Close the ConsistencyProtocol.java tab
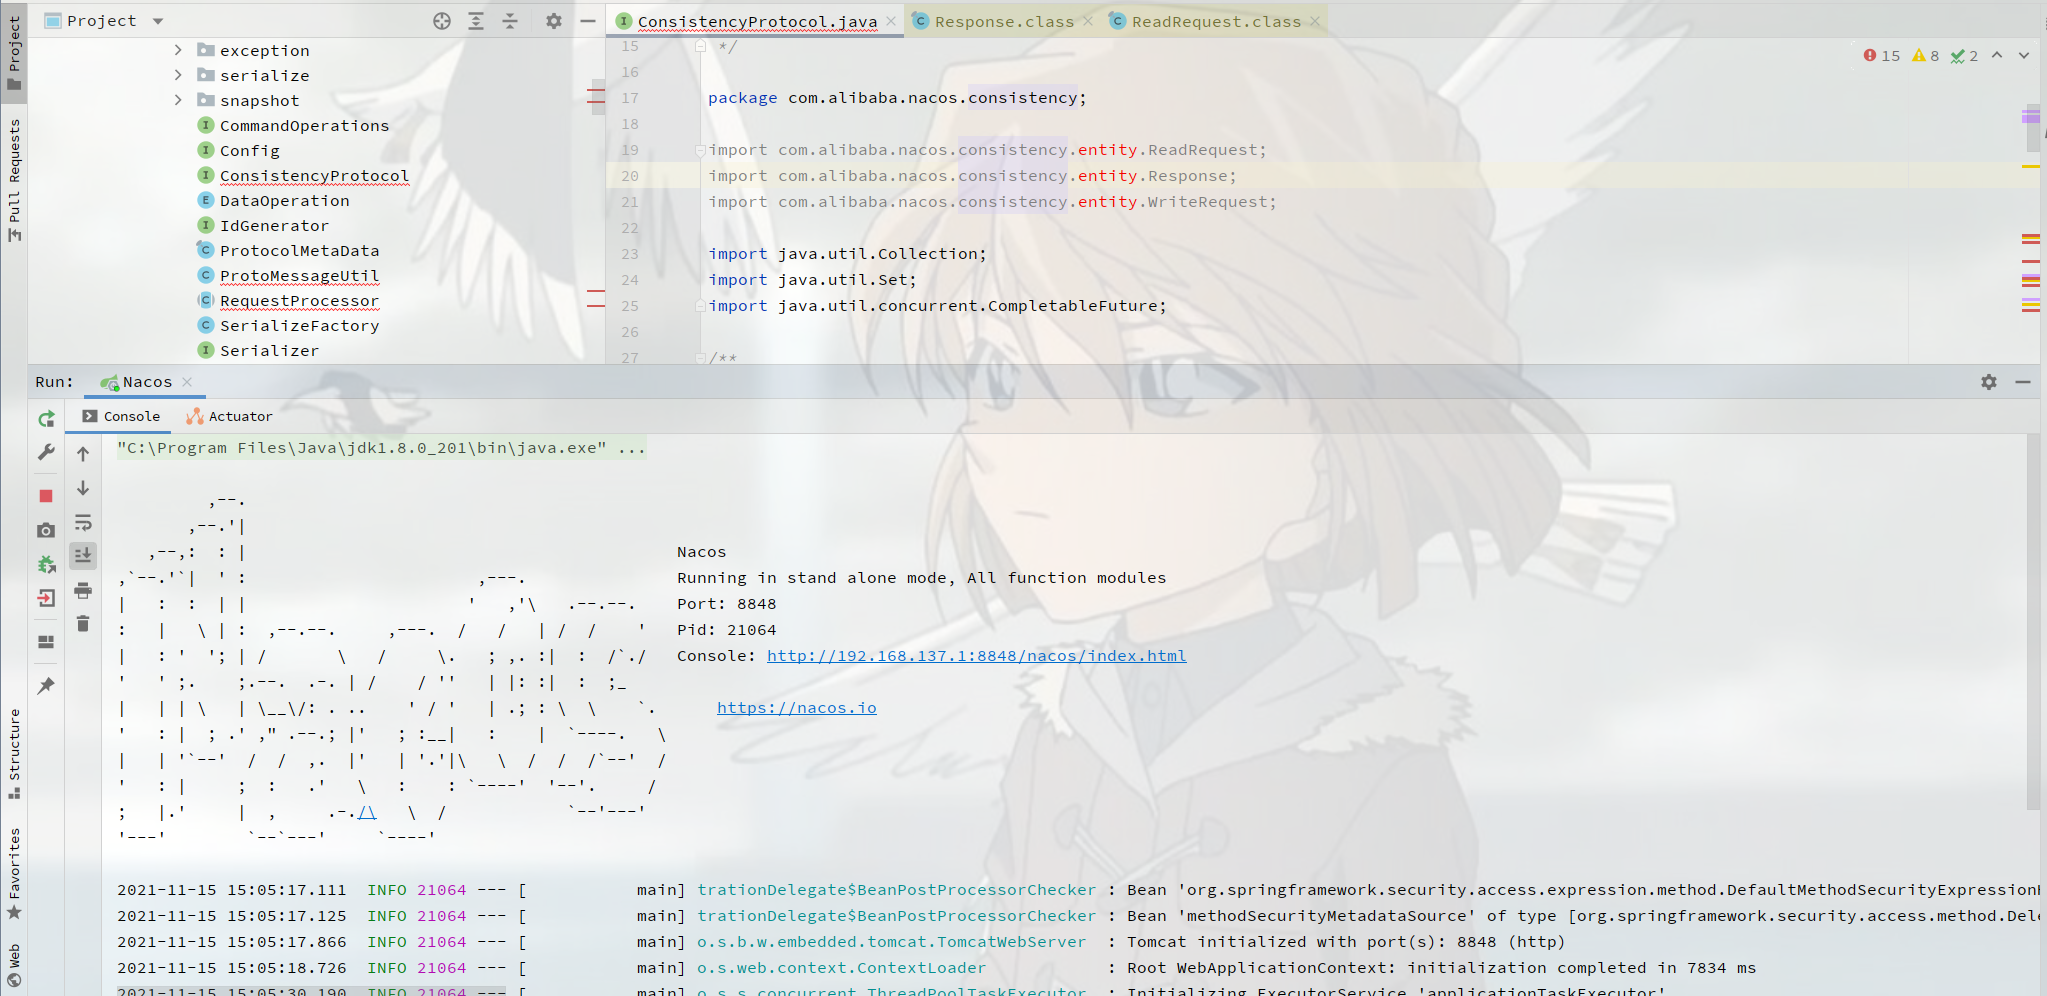This screenshot has height=996, width=2047. click(x=891, y=21)
